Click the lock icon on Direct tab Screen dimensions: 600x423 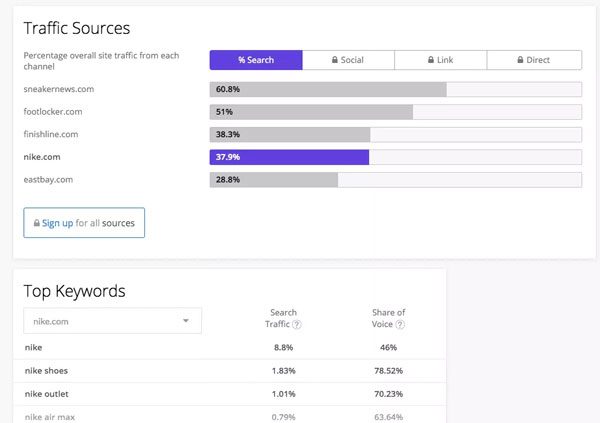tap(520, 60)
